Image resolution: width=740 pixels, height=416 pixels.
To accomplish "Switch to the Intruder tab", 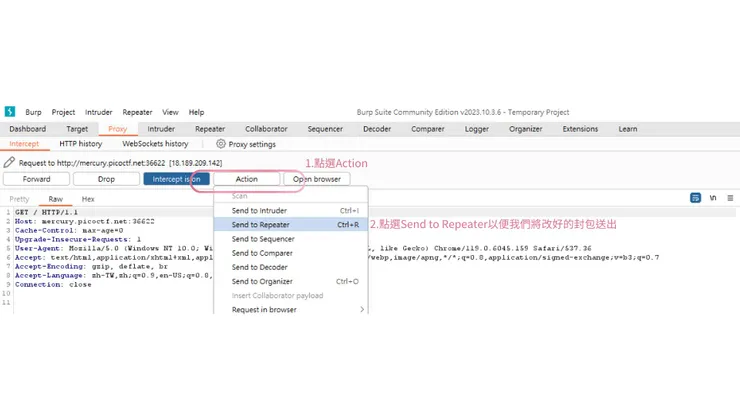I will (x=161, y=129).
